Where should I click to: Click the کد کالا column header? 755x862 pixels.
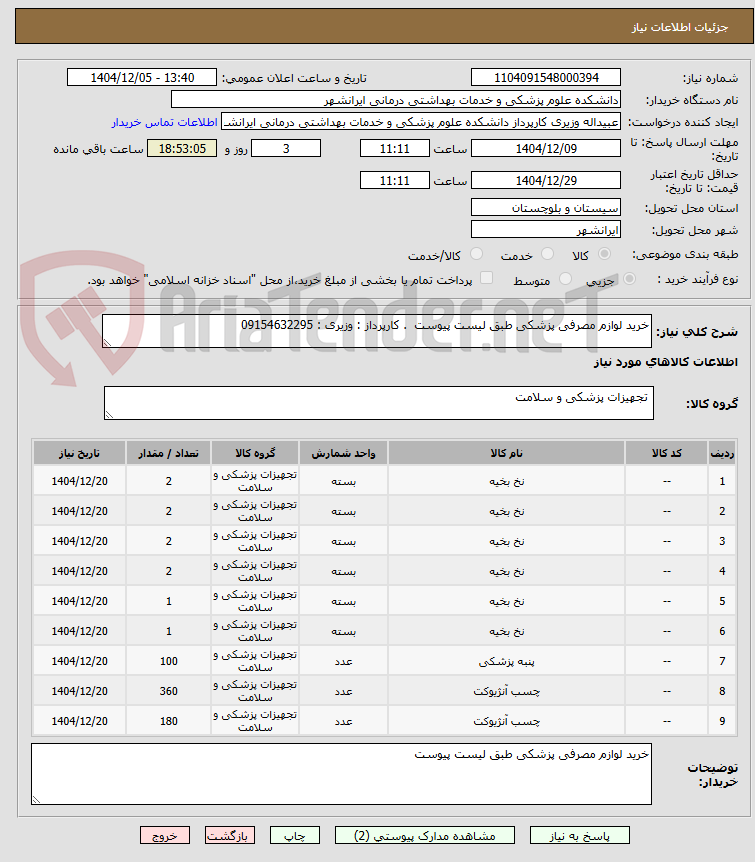[x=666, y=453]
